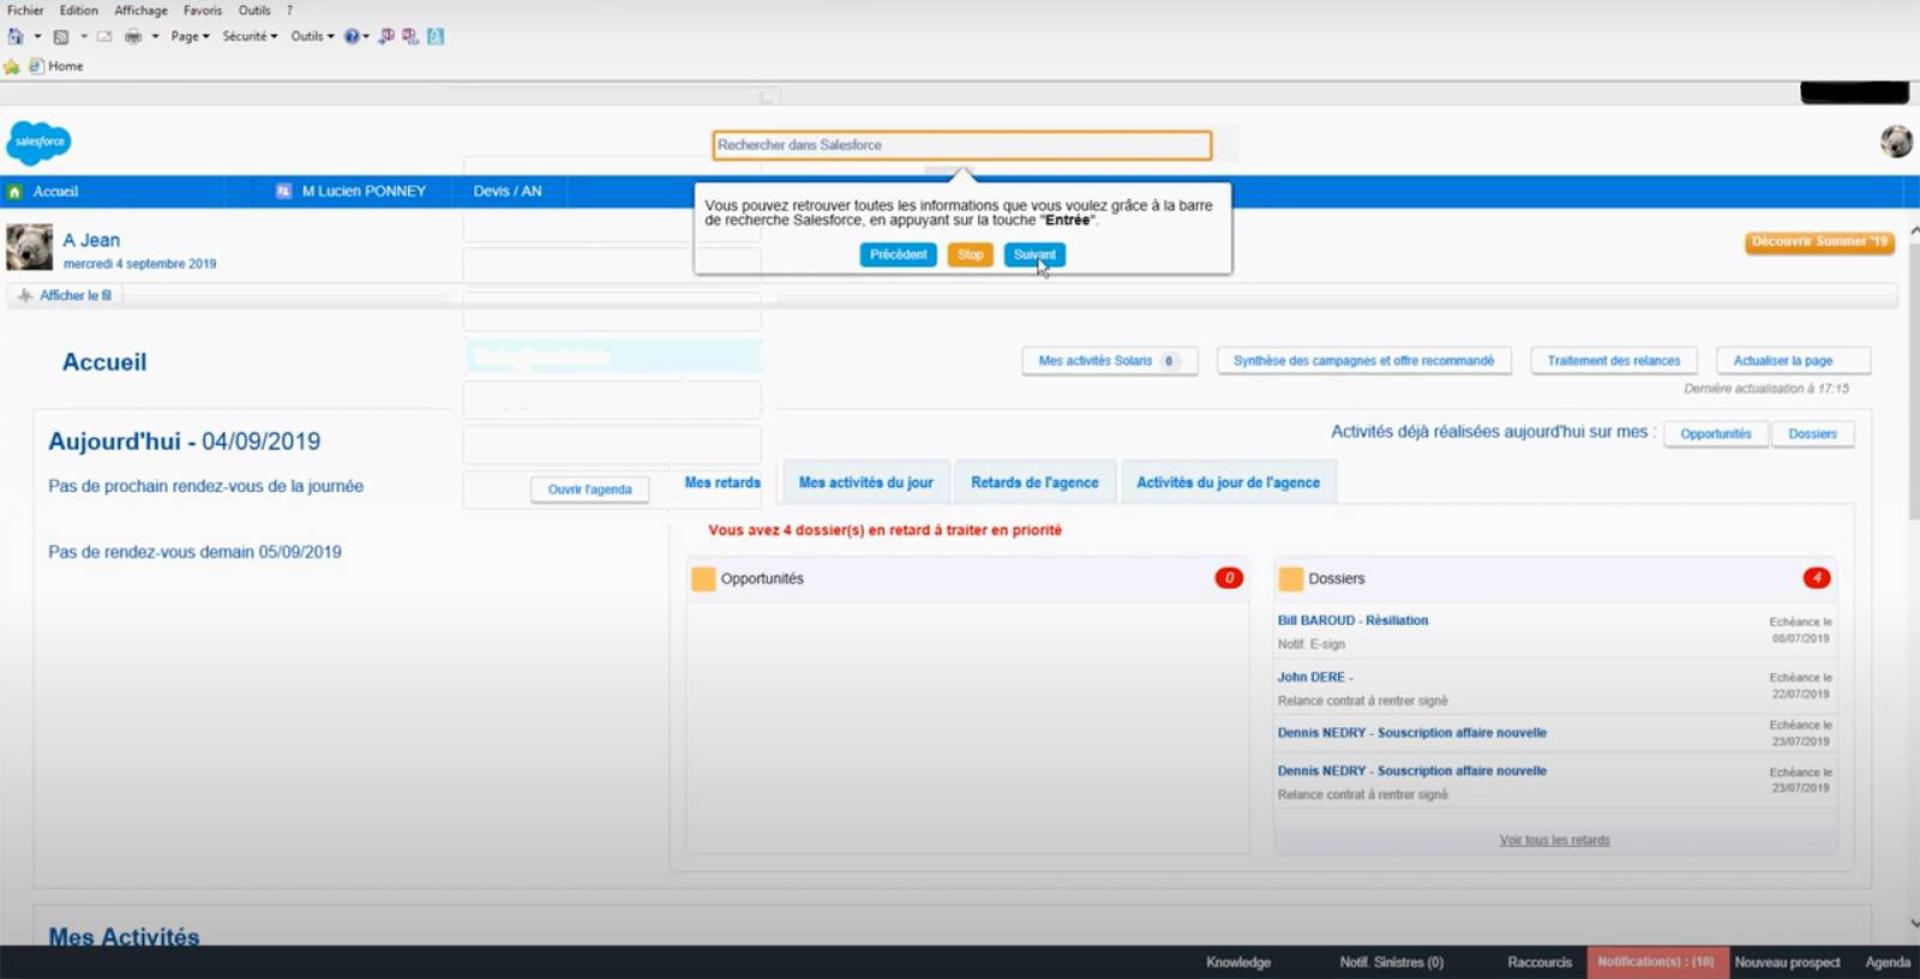The image size is (1920, 979).
Task: Click the Salesforce cloud logo
Action: (39, 143)
